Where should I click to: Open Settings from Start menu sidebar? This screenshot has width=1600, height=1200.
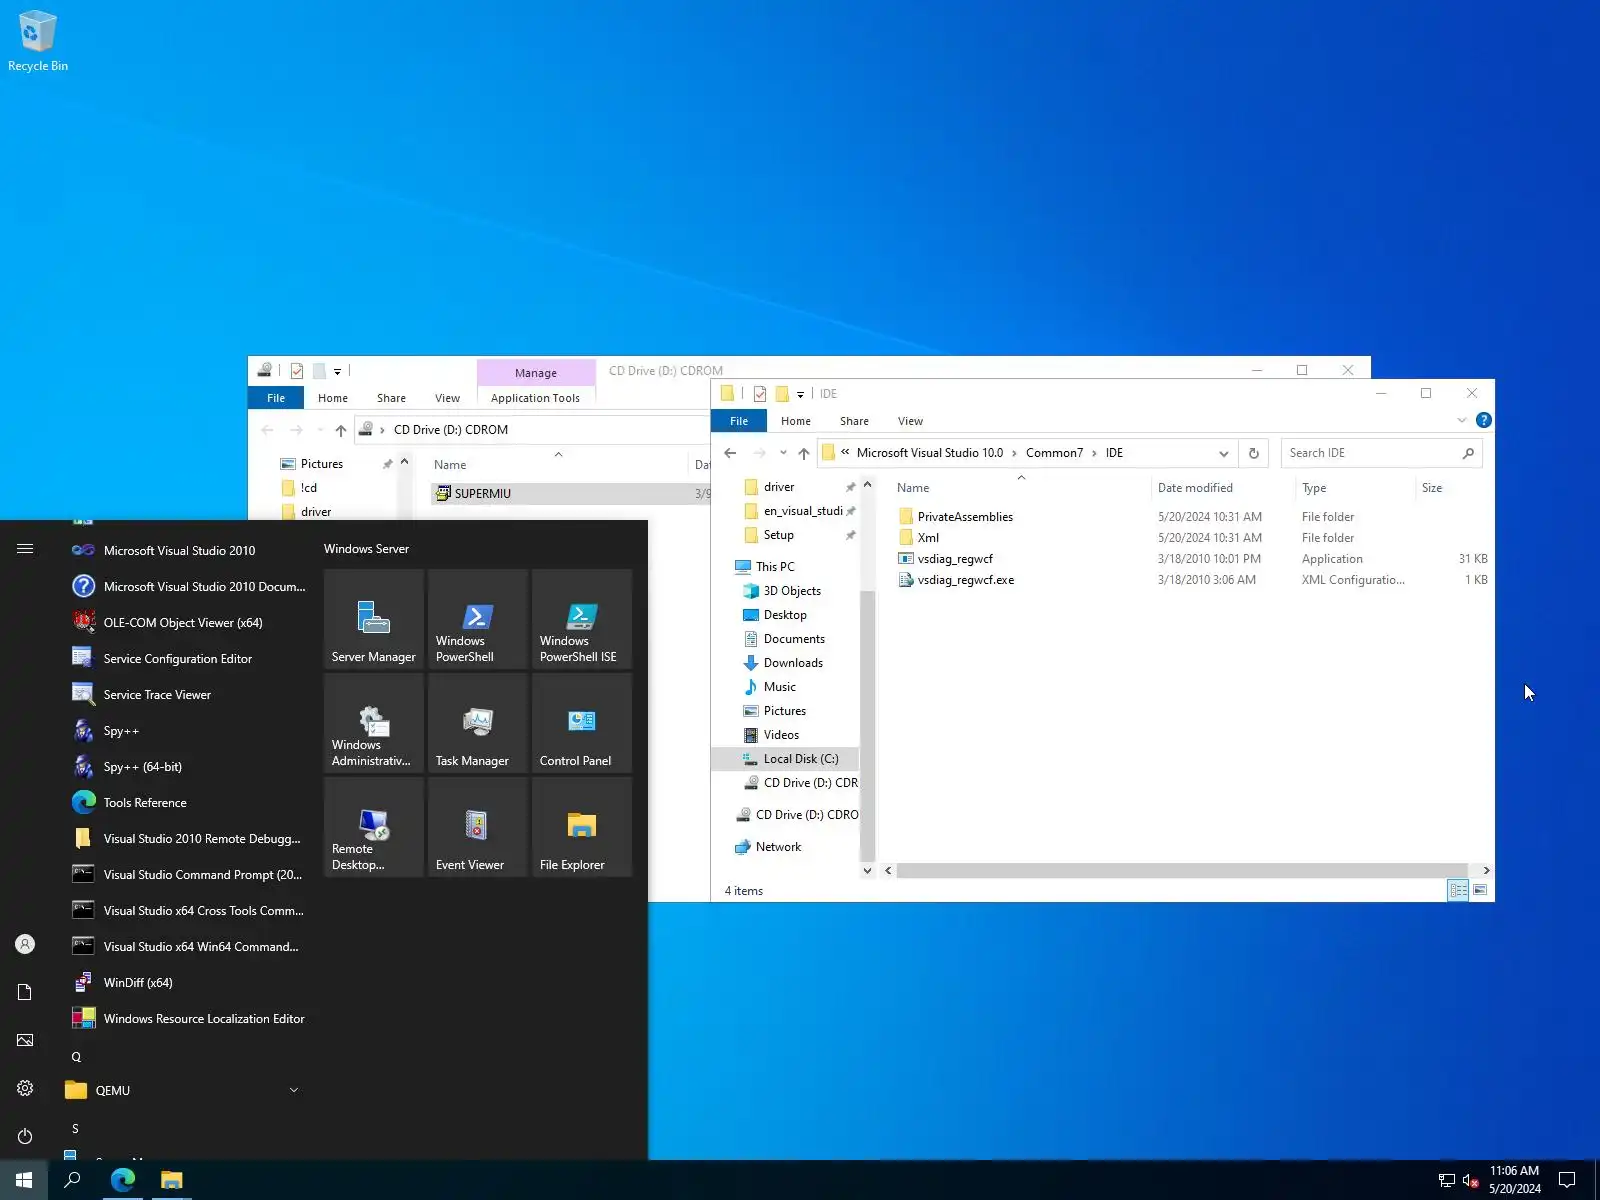[x=25, y=1088]
